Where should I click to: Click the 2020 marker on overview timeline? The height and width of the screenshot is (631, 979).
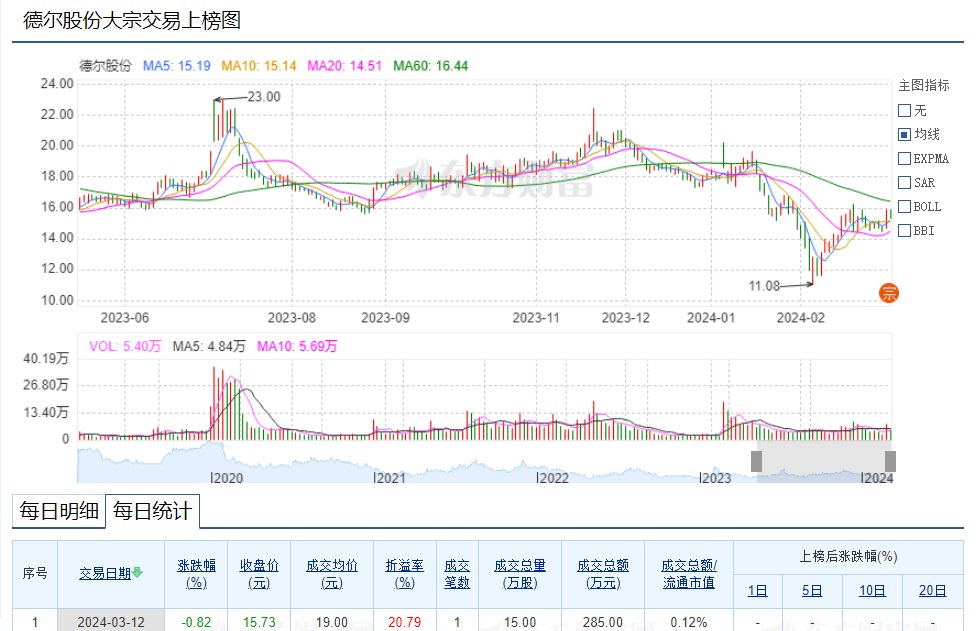click(227, 478)
